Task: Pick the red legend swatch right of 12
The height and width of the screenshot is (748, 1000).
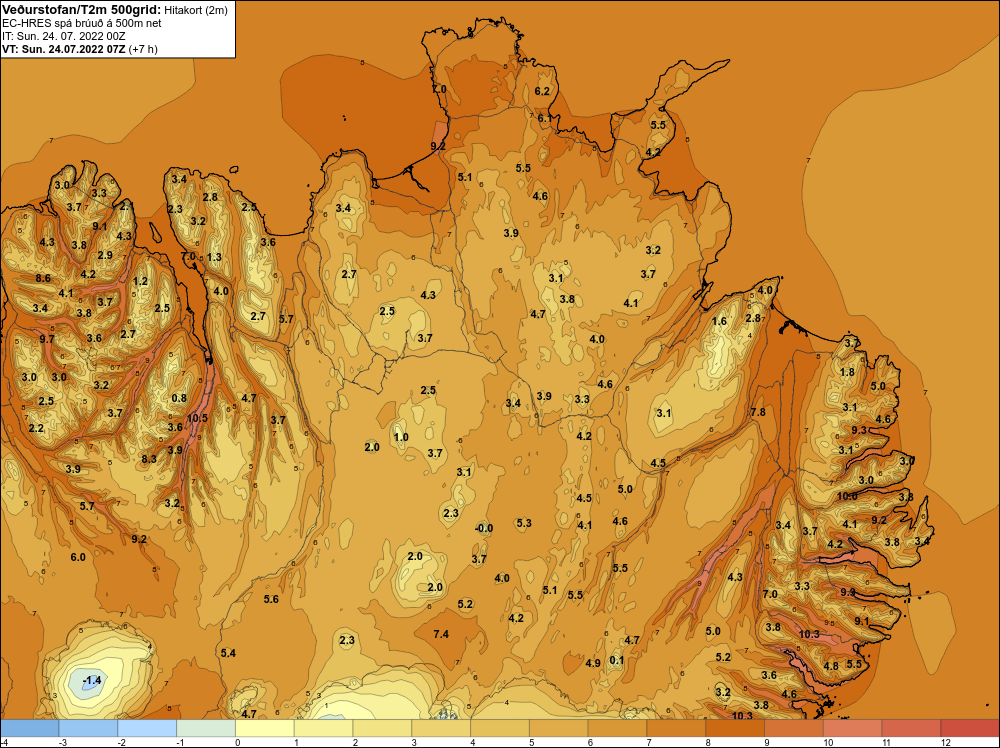Action: 969,728
